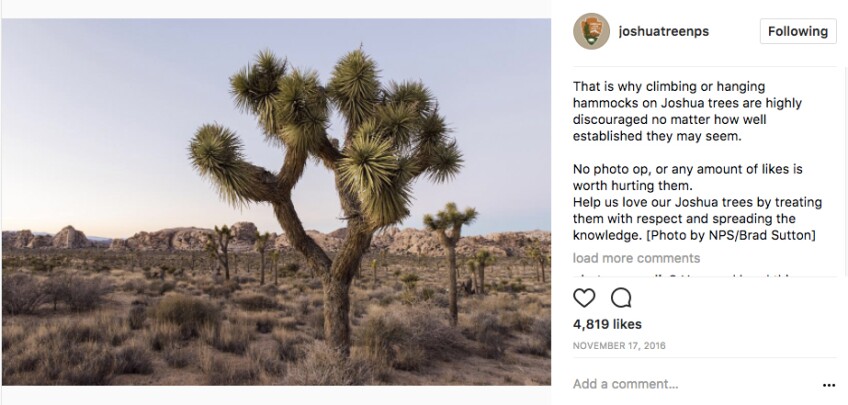The image size is (848, 405).
Task: Like the post with the heart icon
Action: click(584, 297)
